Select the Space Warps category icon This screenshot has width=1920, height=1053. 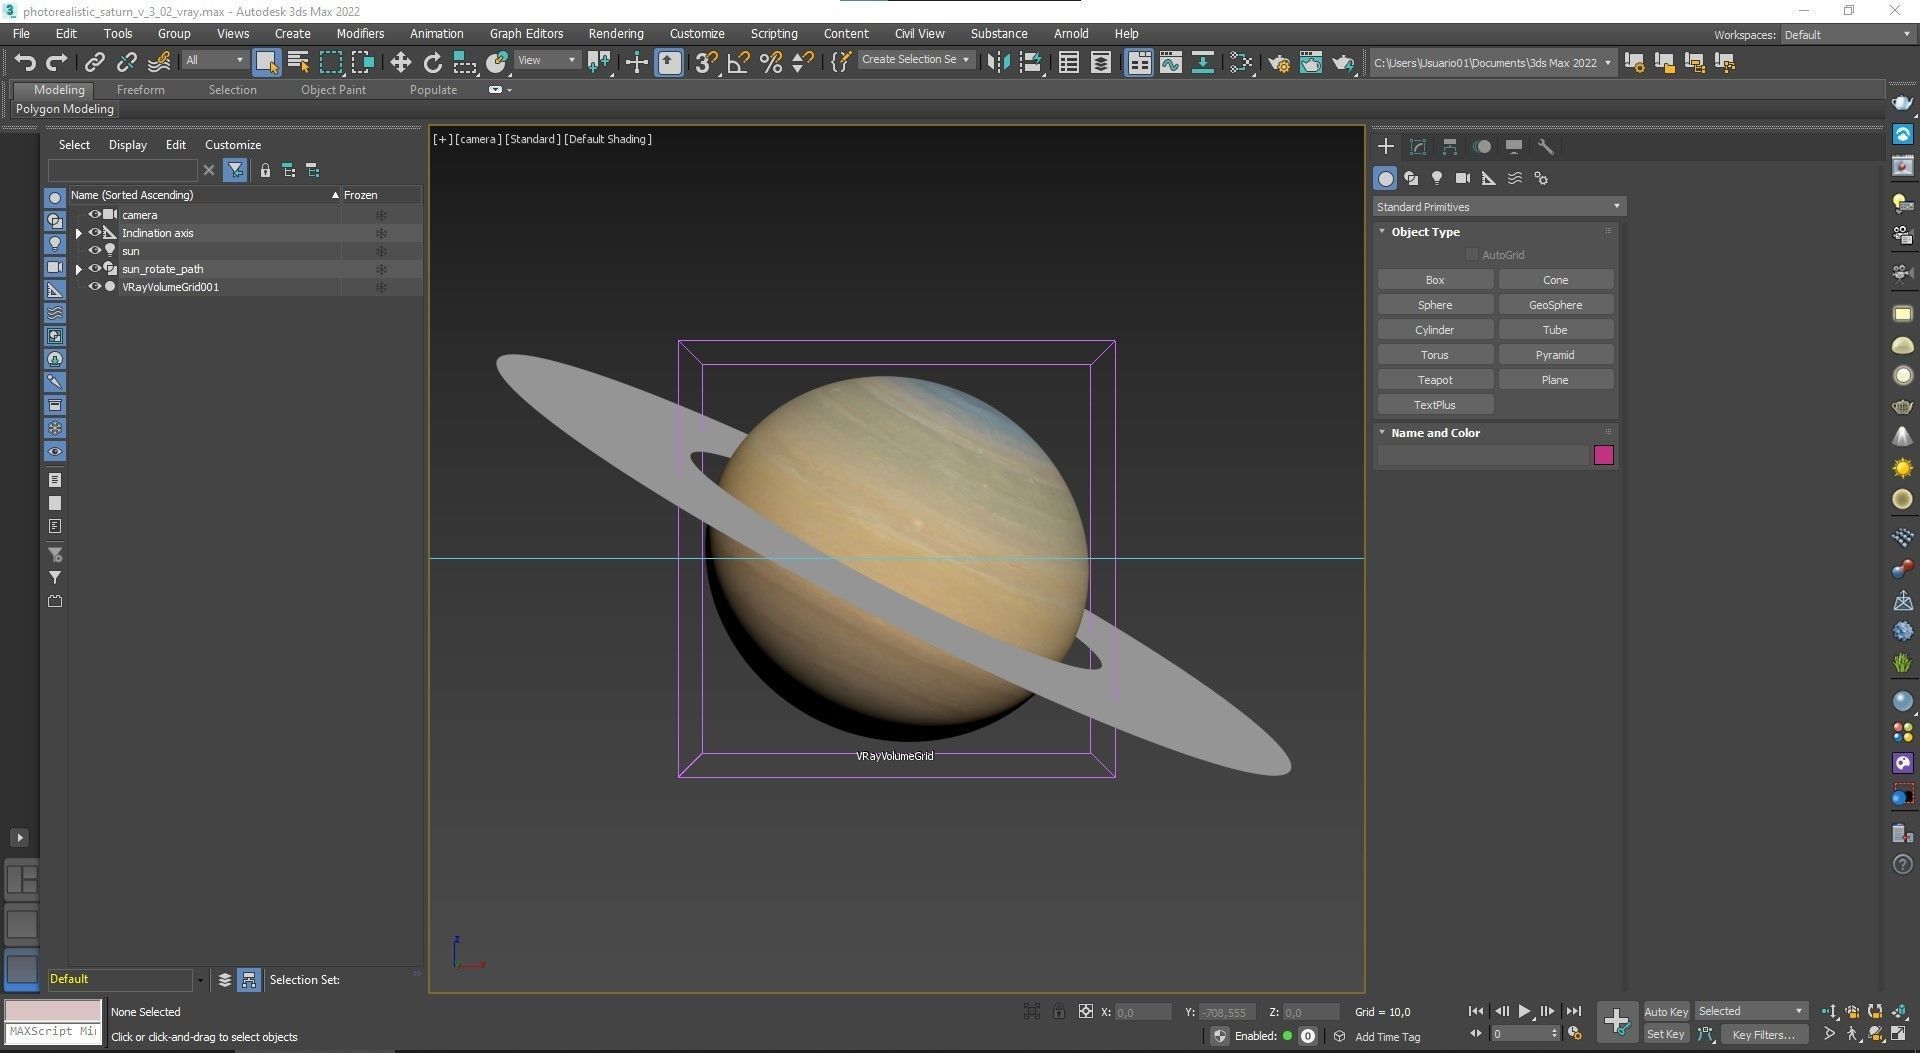[1515, 178]
